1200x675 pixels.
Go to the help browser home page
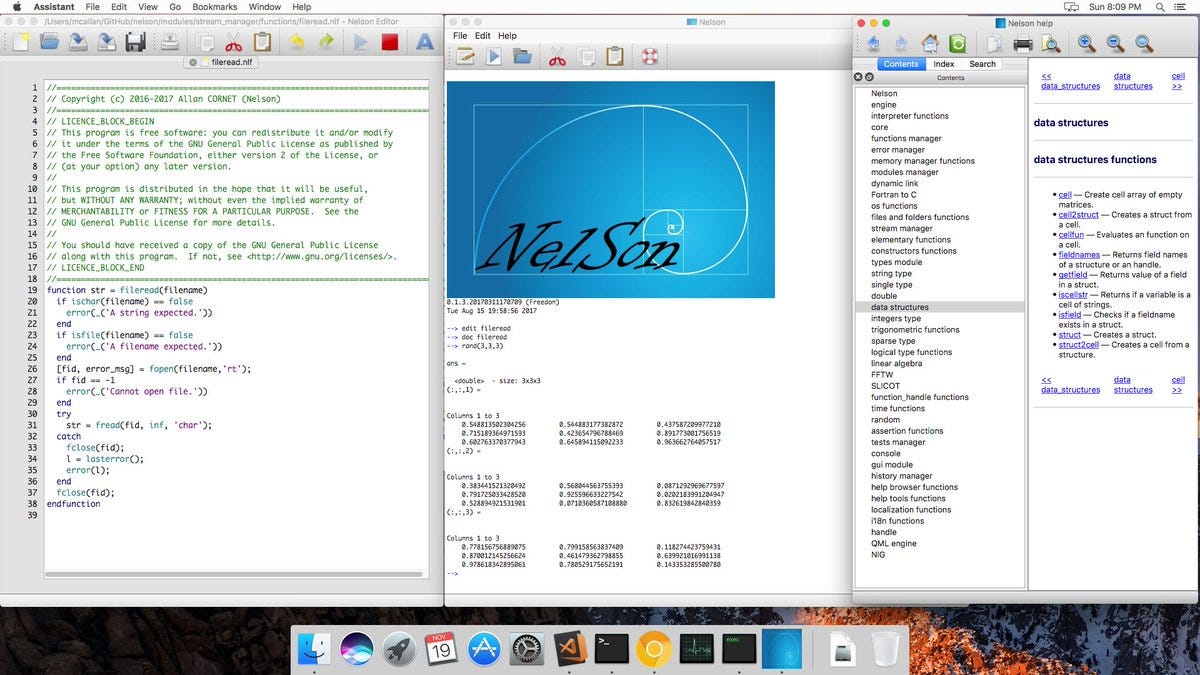click(931, 43)
